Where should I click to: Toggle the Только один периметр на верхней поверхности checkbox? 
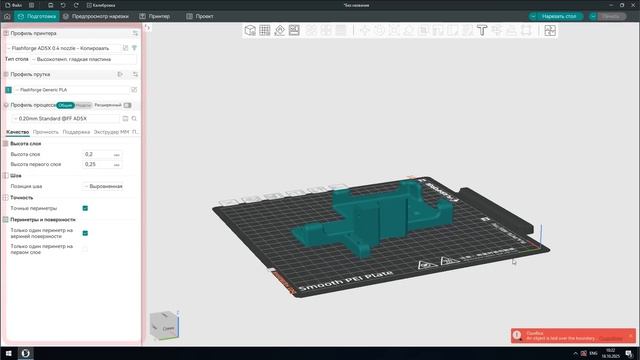click(85, 233)
